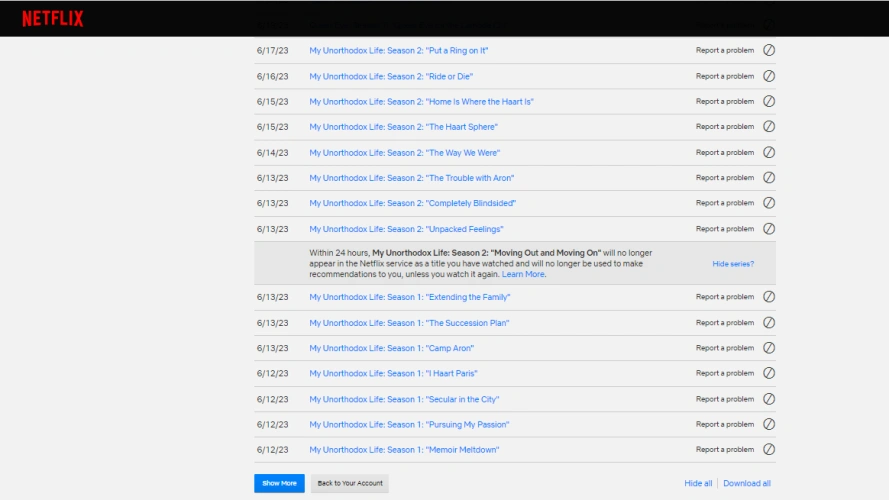The height and width of the screenshot is (500, 889).
Task: Hide "Memoir Meltdown" using the circle-slash icon
Action: (x=768, y=450)
